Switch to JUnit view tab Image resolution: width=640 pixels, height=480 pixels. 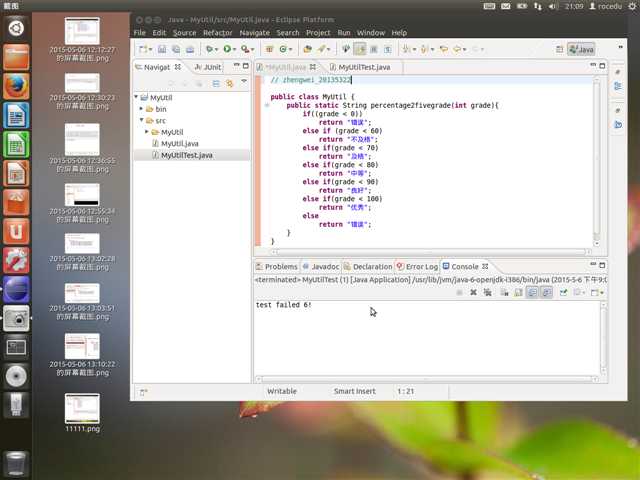[x=208, y=67]
